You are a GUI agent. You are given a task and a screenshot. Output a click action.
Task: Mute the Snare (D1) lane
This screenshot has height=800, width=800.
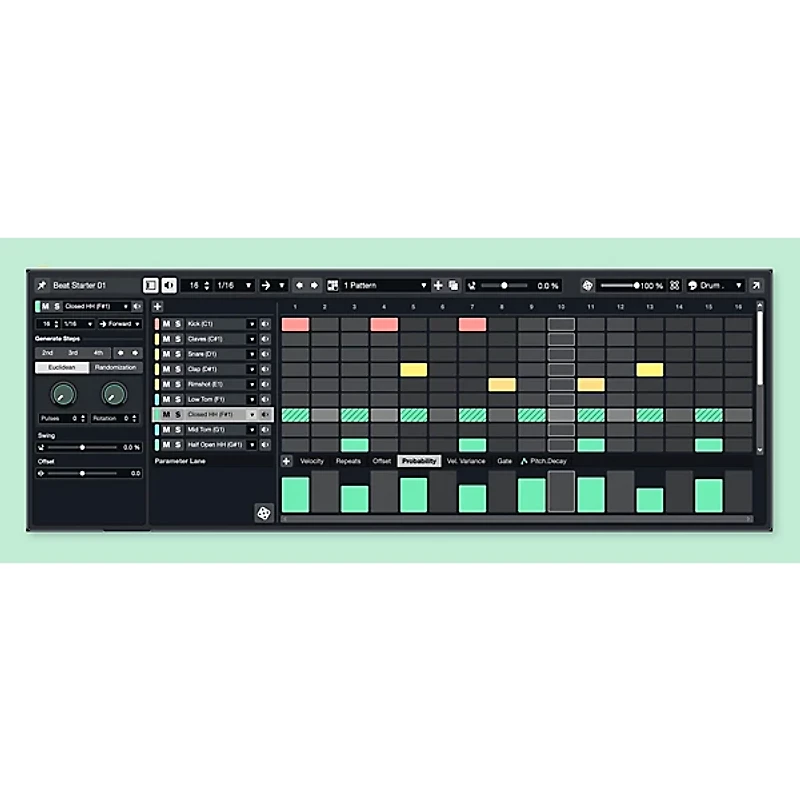tap(169, 354)
